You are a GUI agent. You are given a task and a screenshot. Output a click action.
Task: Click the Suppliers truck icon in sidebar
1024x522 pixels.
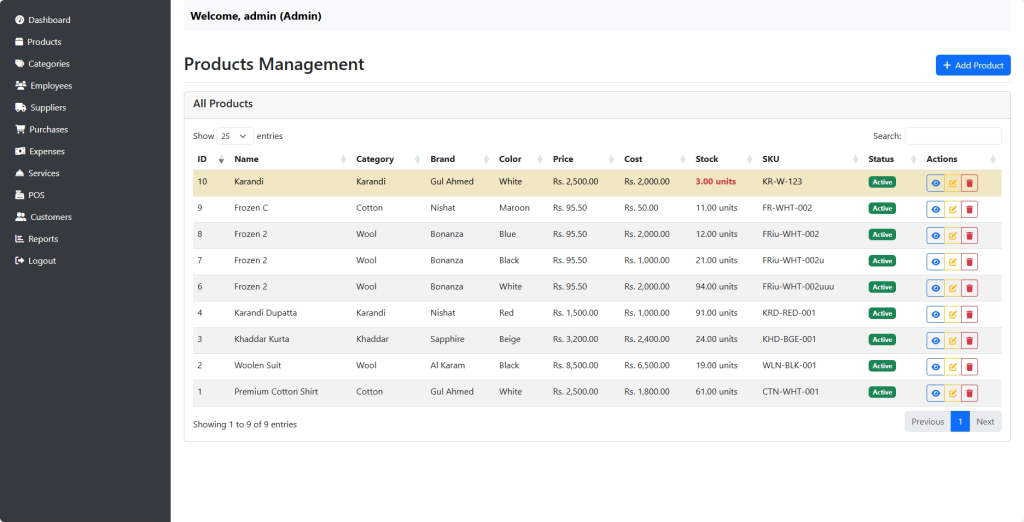click(x=19, y=108)
